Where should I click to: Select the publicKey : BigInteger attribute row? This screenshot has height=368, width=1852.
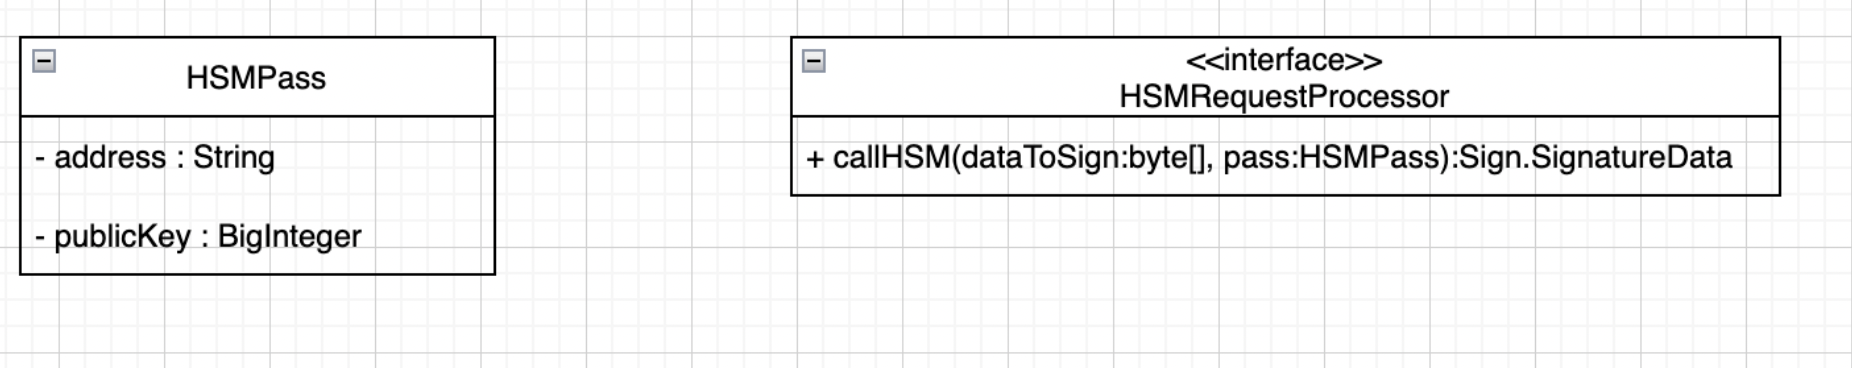tap(257, 236)
